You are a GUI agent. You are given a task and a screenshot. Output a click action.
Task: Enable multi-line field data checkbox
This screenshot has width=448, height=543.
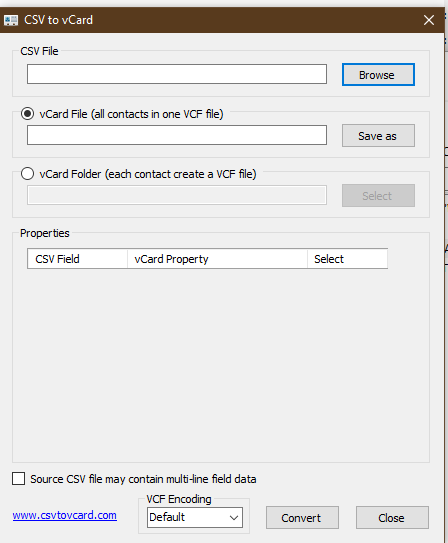pos(18,479)
